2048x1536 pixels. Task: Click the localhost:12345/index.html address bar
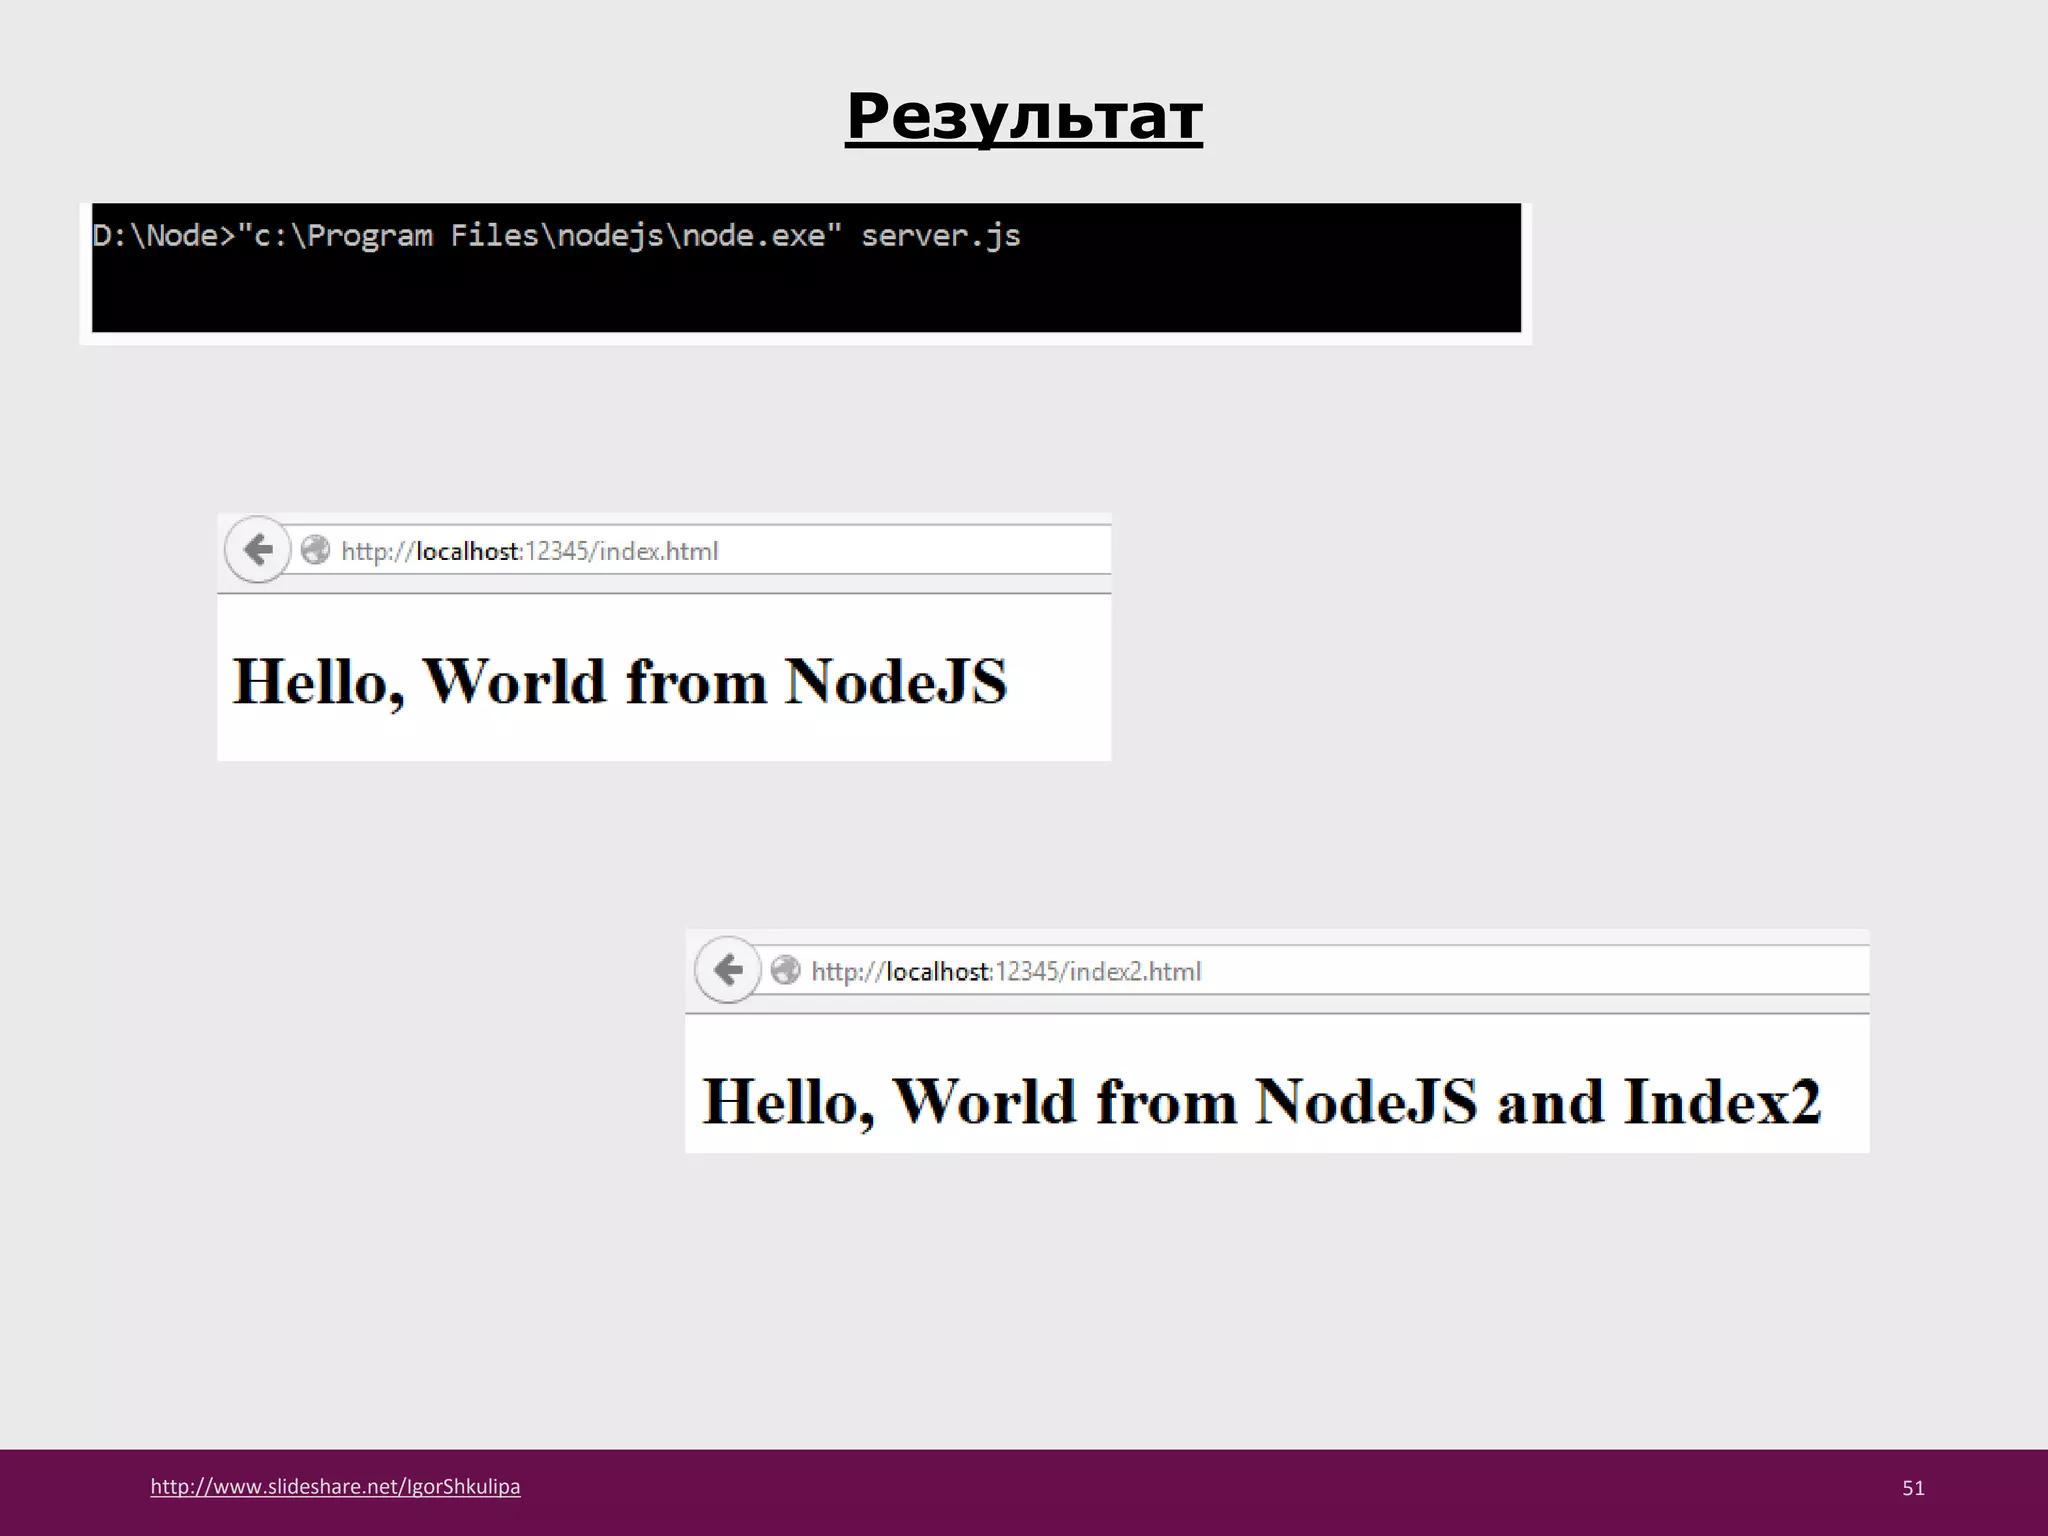click(700, 550)
